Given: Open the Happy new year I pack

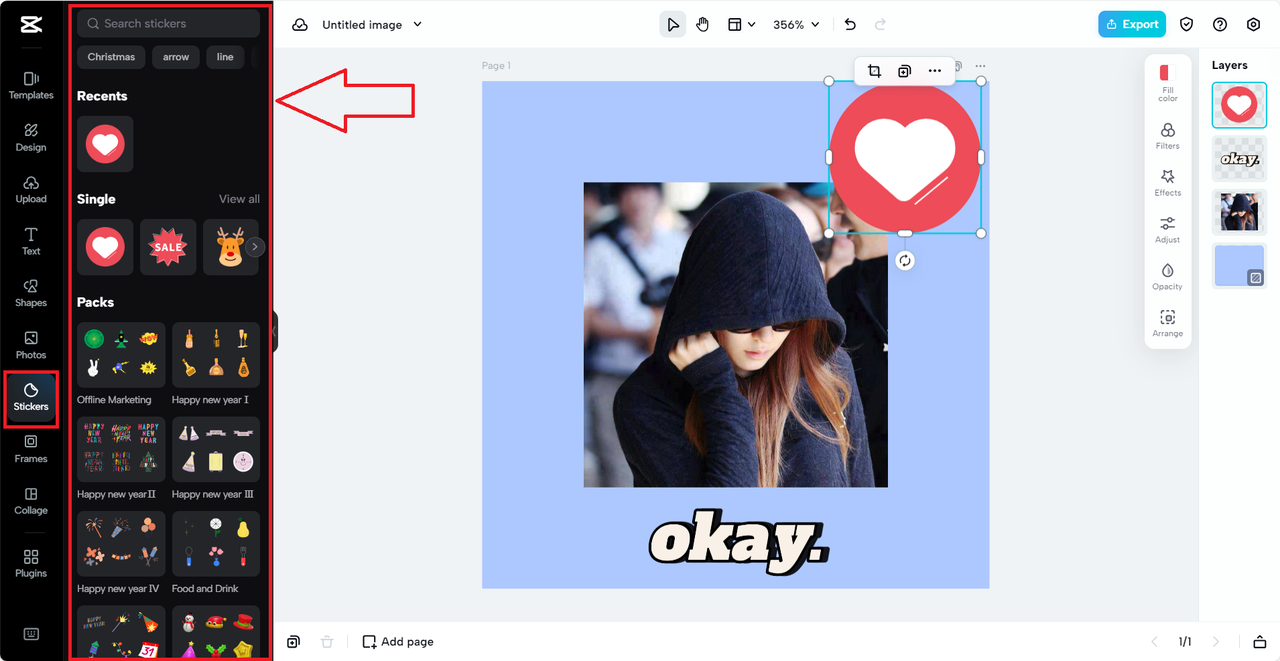Looking at the screenshot, I should pyautogui.click(x=216, y=355).
